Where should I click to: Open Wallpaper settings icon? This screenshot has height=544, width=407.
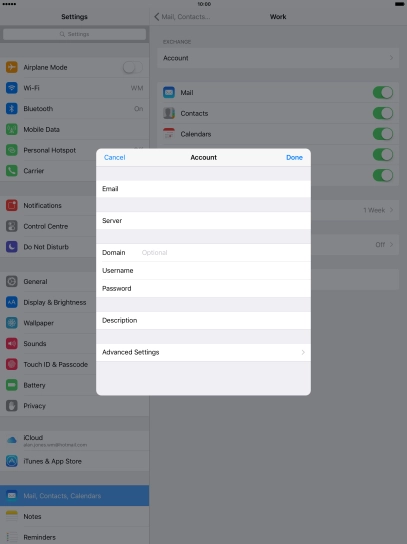coord(12,323)
